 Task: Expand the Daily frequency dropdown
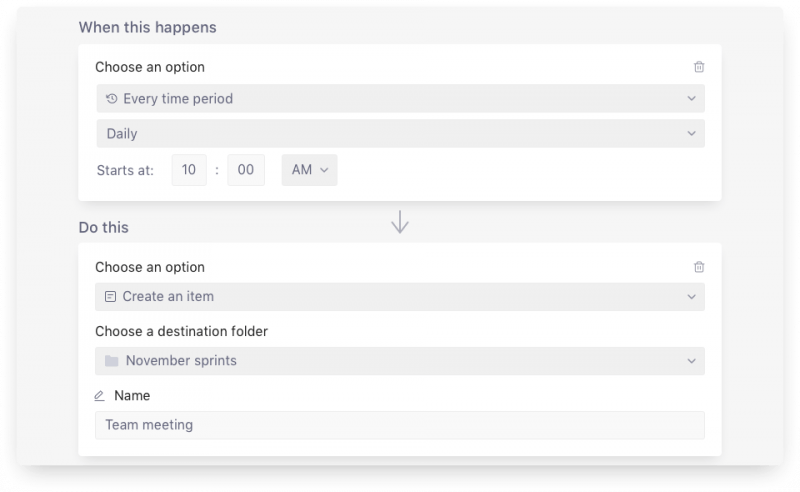coord(401,134)
